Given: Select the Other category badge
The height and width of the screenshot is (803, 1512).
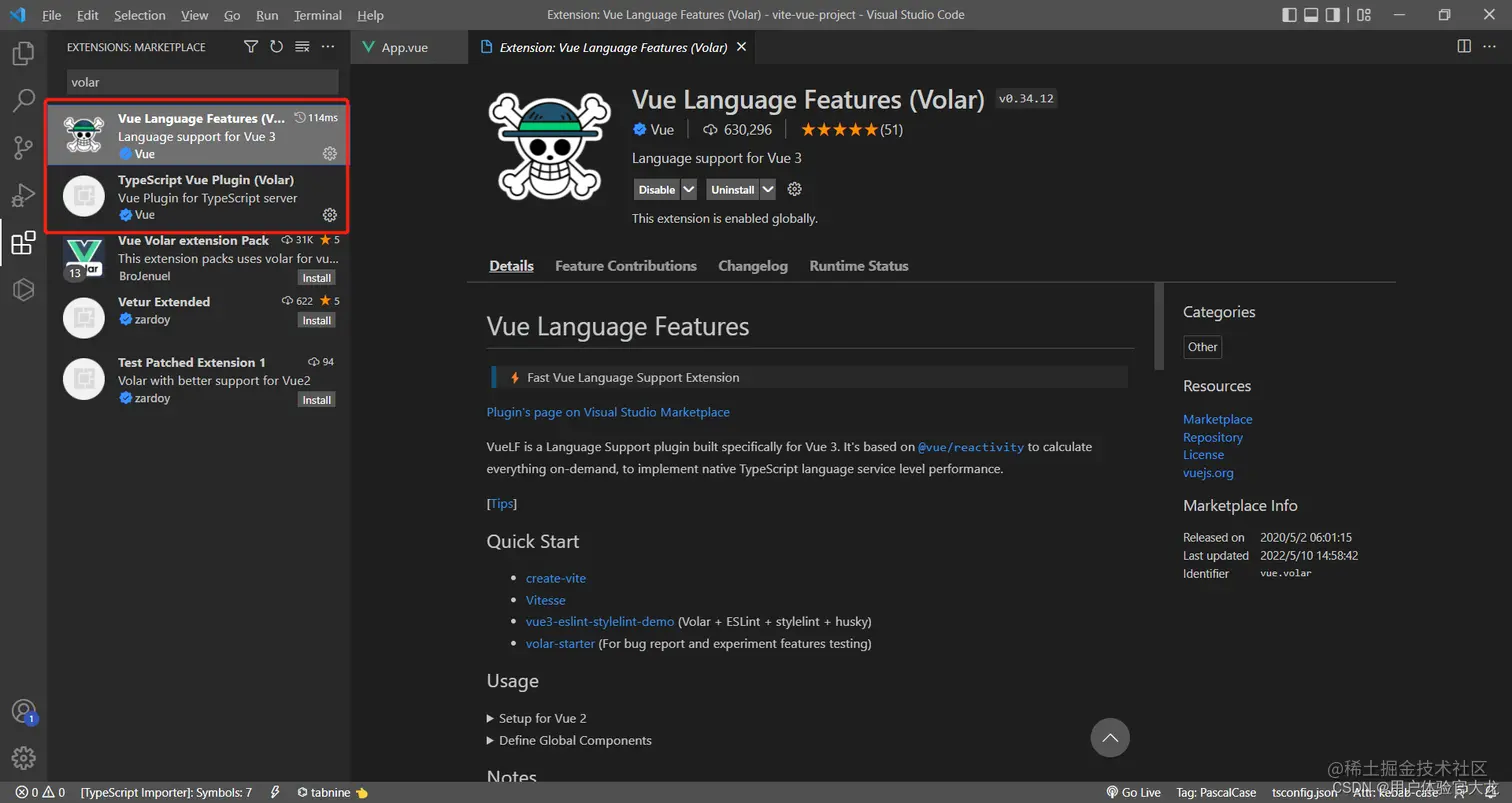Looking at the screenshot, I should [x=1202, y=347].
